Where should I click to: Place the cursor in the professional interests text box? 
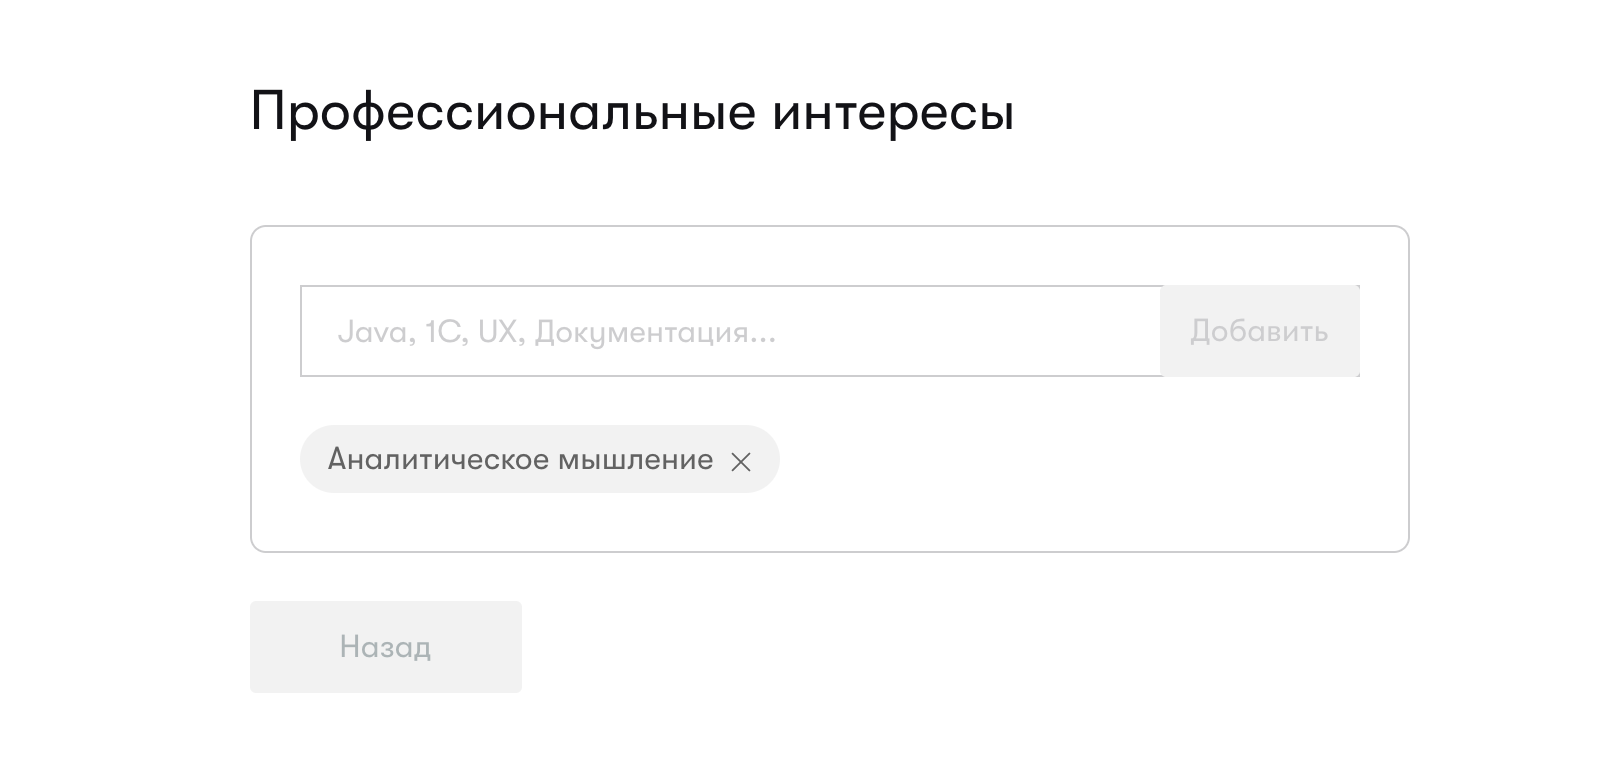coord(730,331)
